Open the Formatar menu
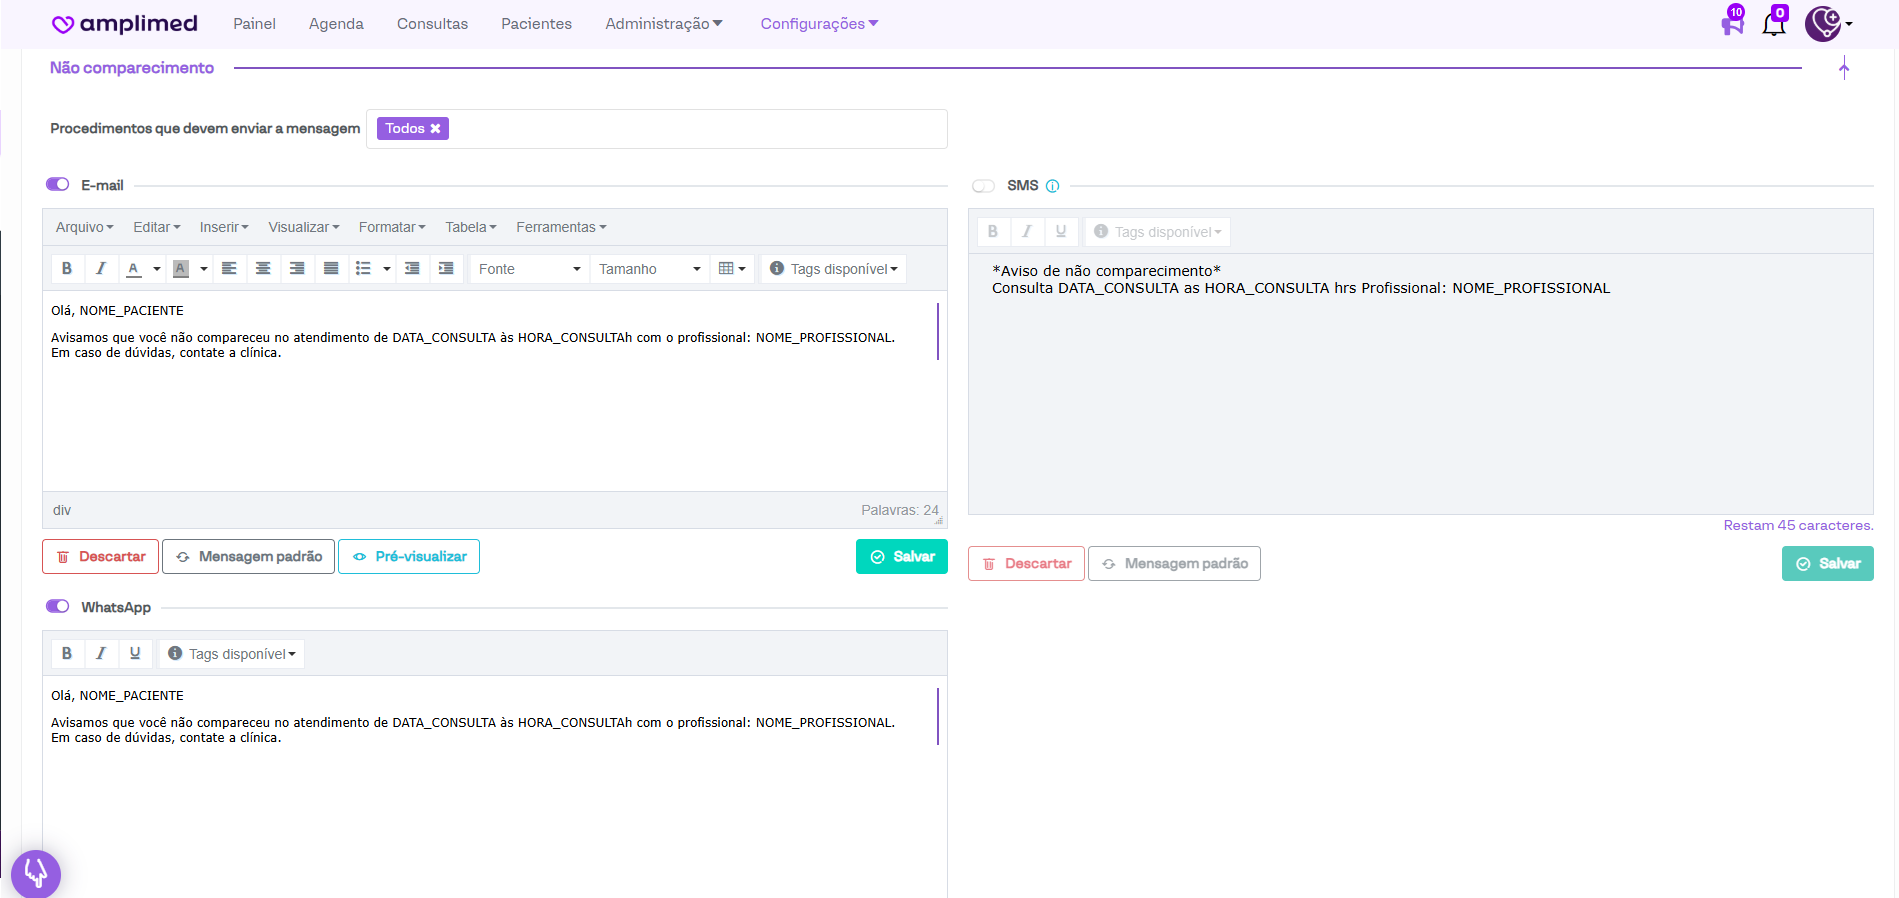 [392, 227]
